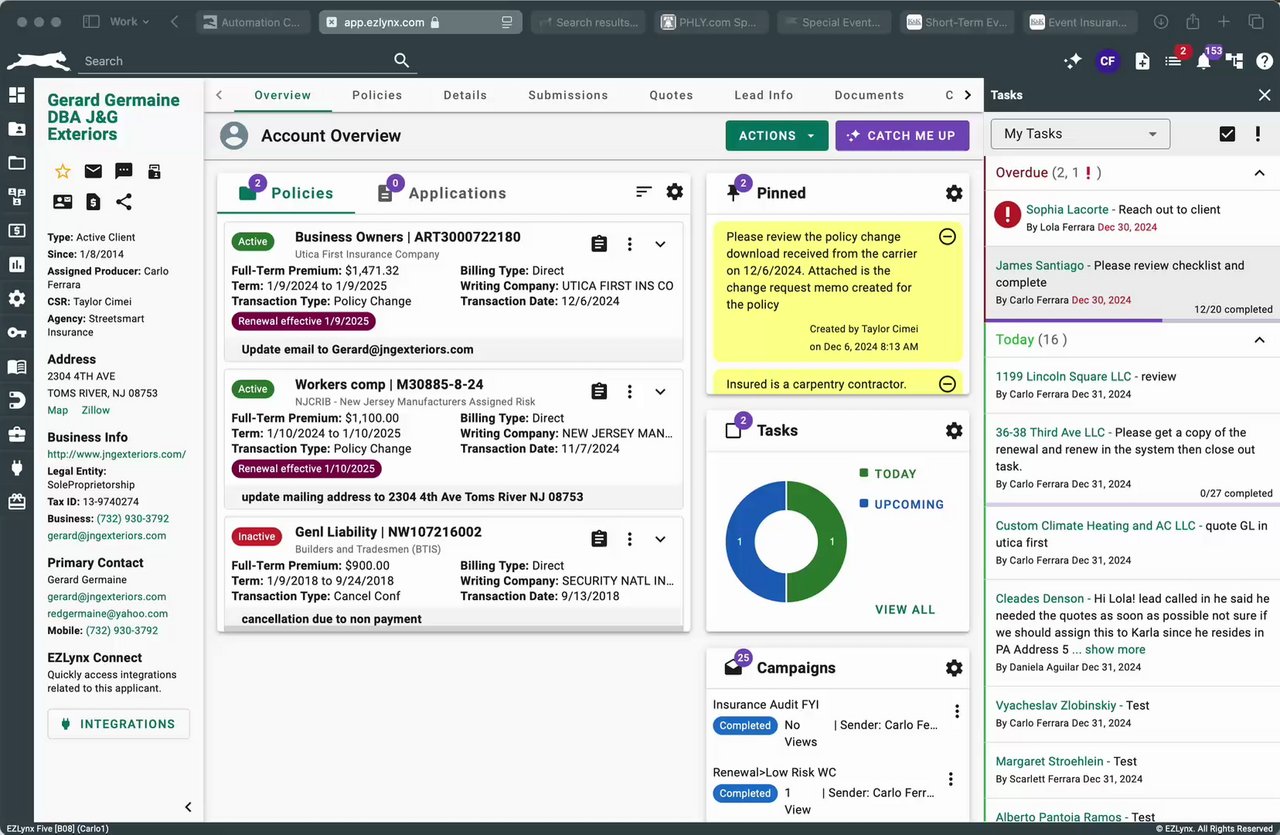Image resolution: width=1280 pixels, height=835 pixels.
Task: Click the share icon under applicant name
Action: click(x=124, y=202)
